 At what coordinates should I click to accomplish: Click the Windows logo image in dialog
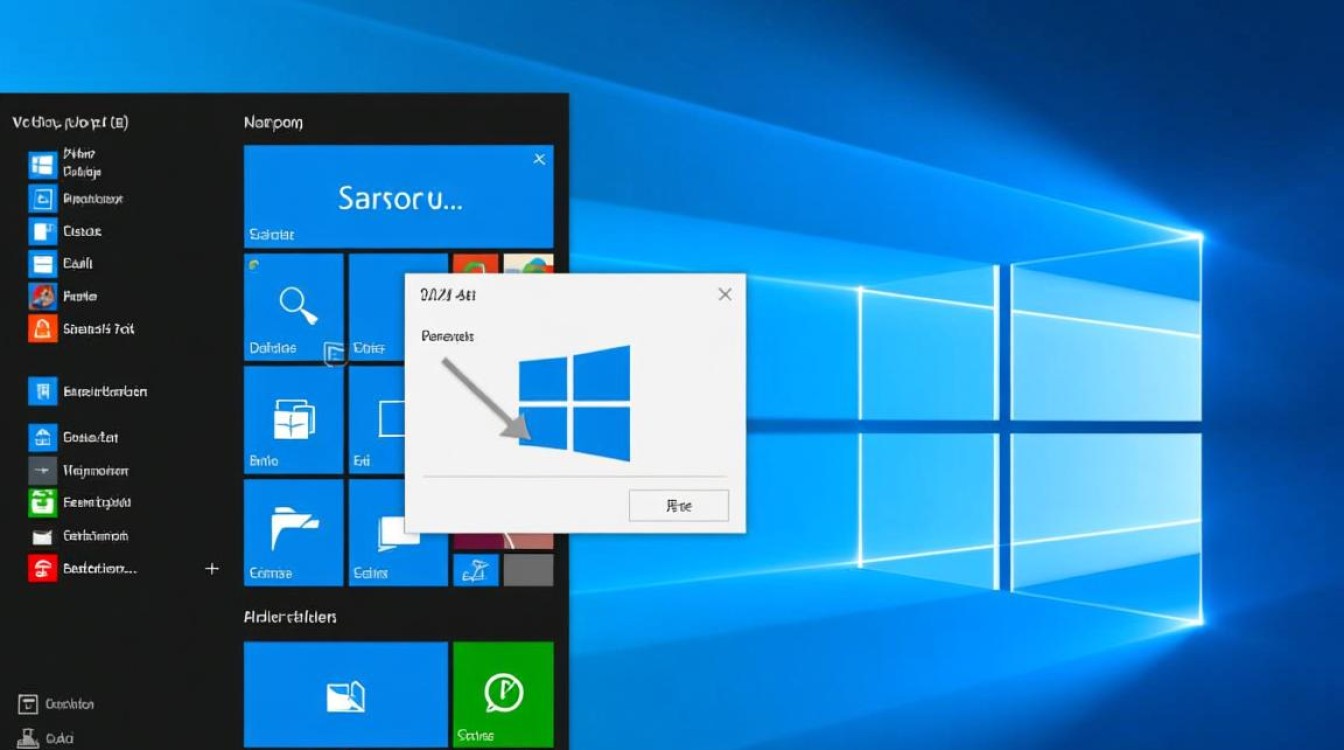click(x=575, y=404)
